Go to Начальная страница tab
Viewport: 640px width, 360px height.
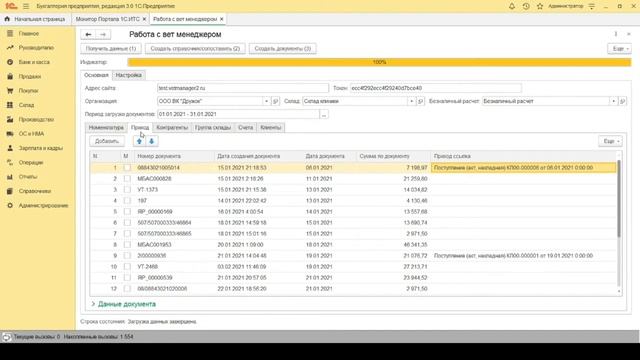(x=35, y=19)
